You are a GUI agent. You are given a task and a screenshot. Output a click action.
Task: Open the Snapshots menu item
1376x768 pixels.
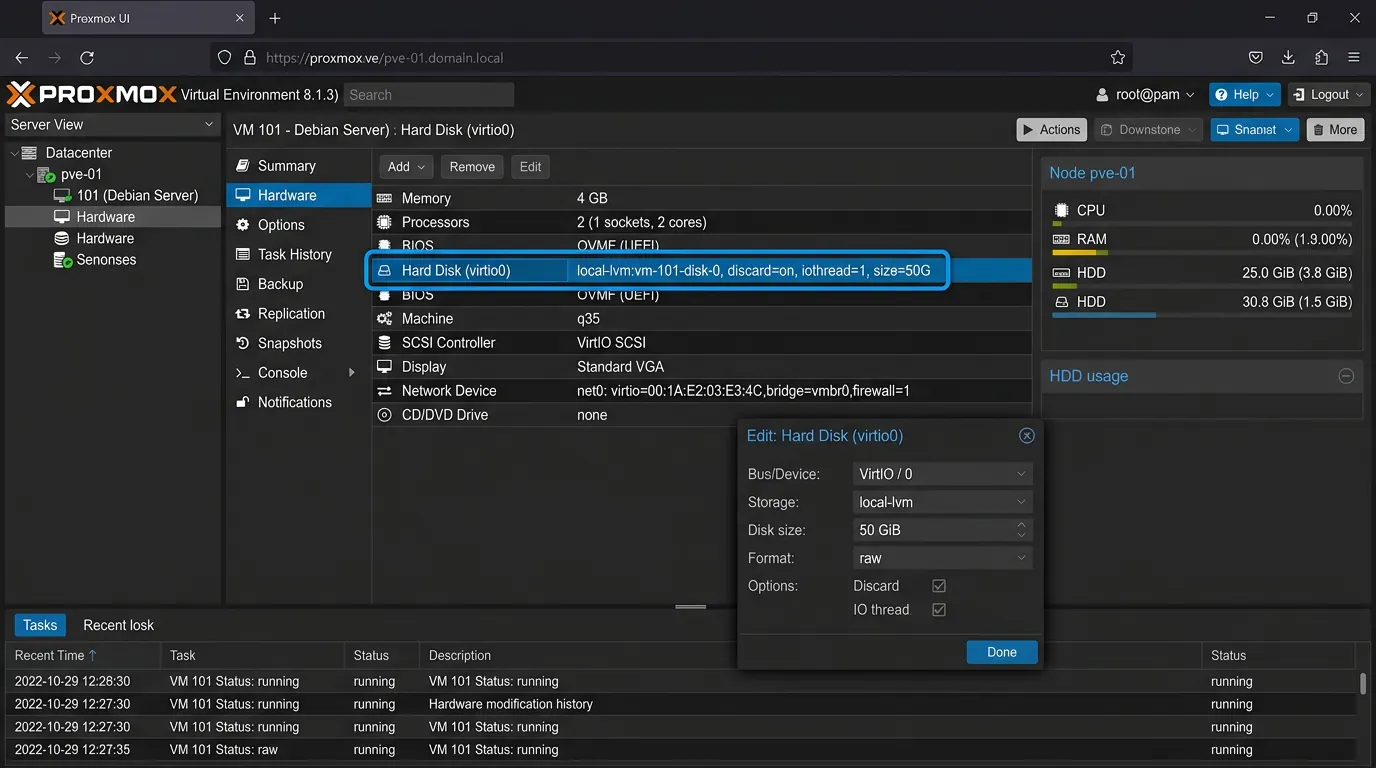pyautogui.click(x=299, y=343)
